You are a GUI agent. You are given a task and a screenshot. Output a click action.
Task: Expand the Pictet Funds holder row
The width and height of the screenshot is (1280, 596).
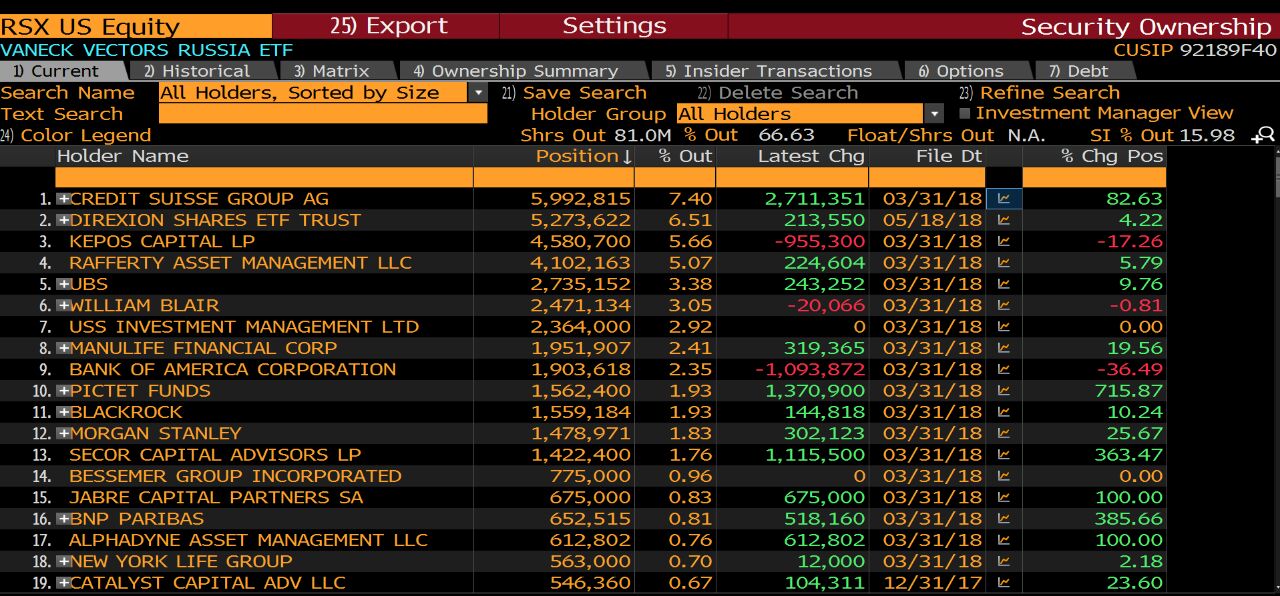(x=63, y=391)
